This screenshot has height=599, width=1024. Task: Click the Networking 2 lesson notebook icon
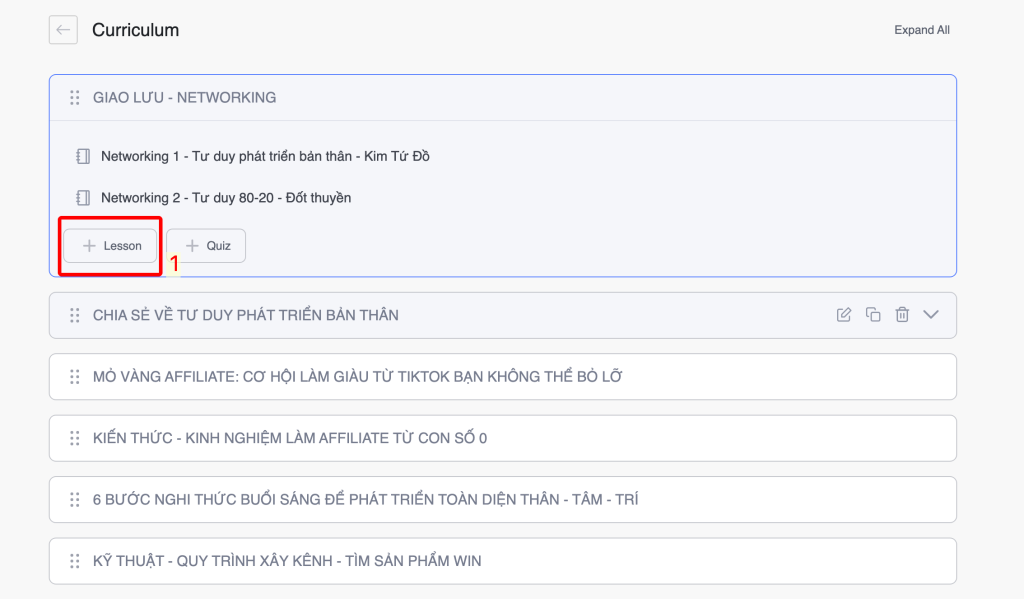coord(83,198)
